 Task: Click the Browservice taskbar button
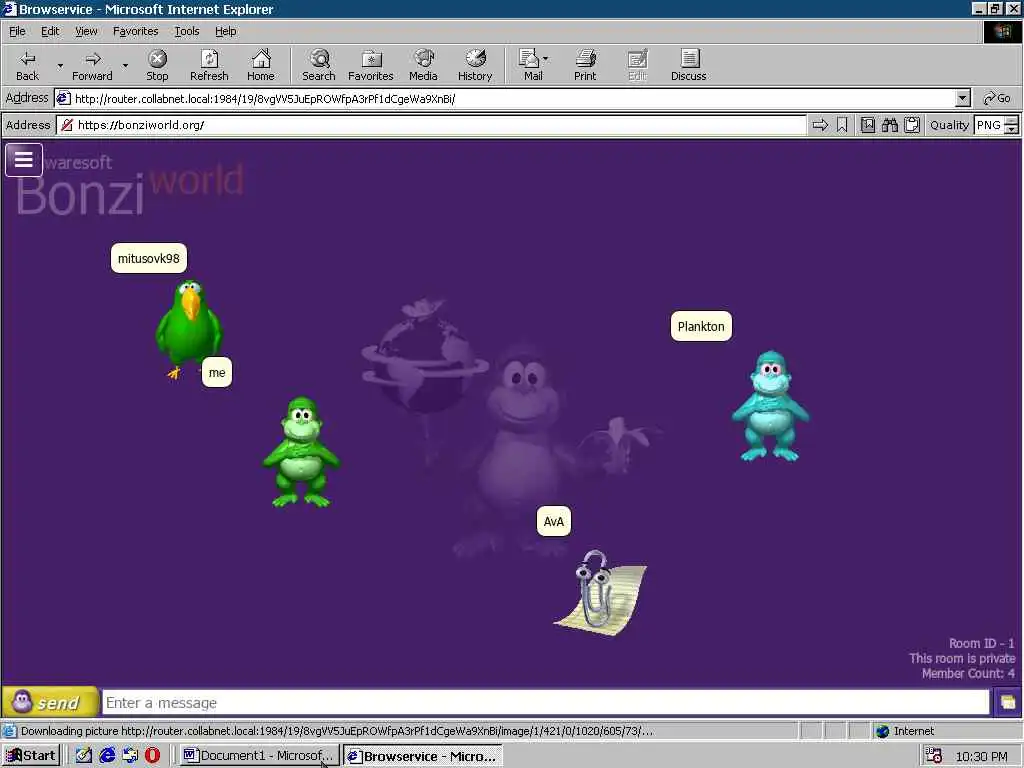(423, 756)
